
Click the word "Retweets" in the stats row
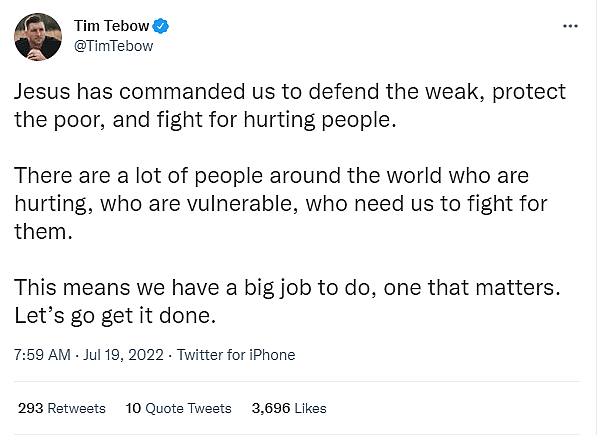(78, 408)
